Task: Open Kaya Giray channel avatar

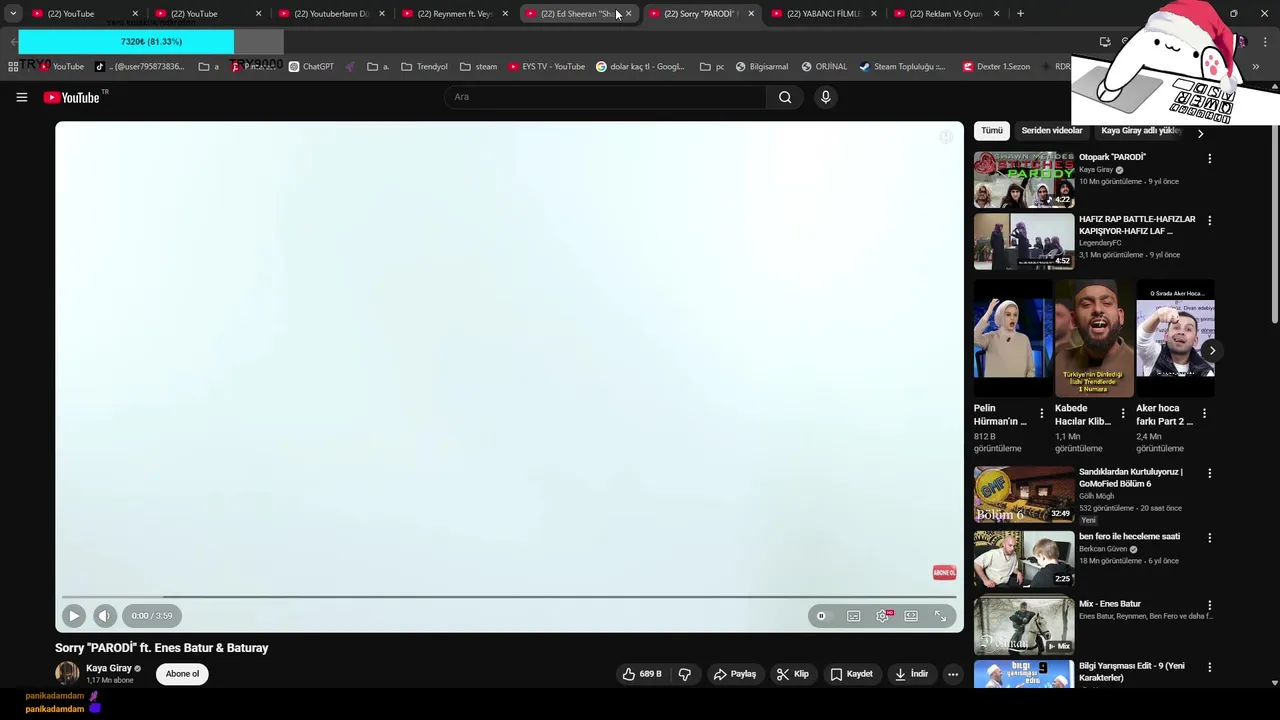Action: (67, 674)
